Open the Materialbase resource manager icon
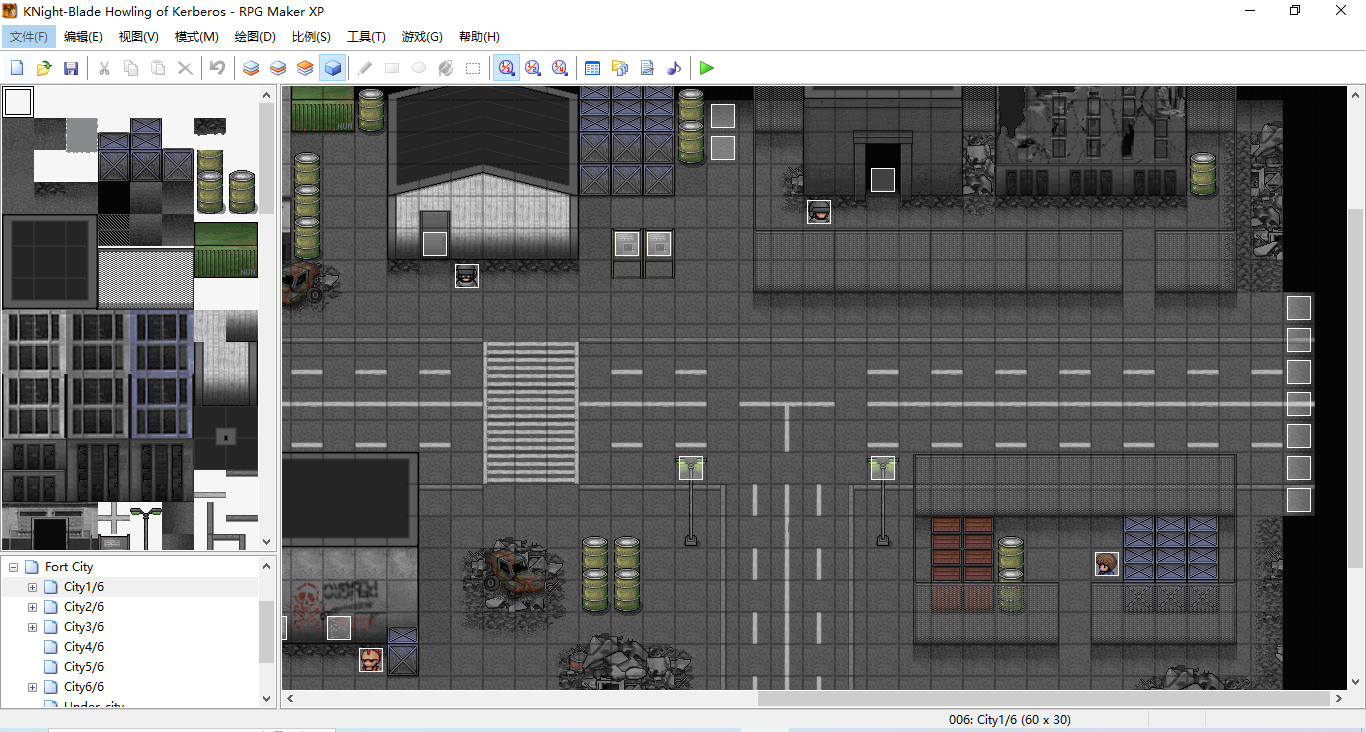Viewport: 1366px width, 732px height. tap(620, 68)
